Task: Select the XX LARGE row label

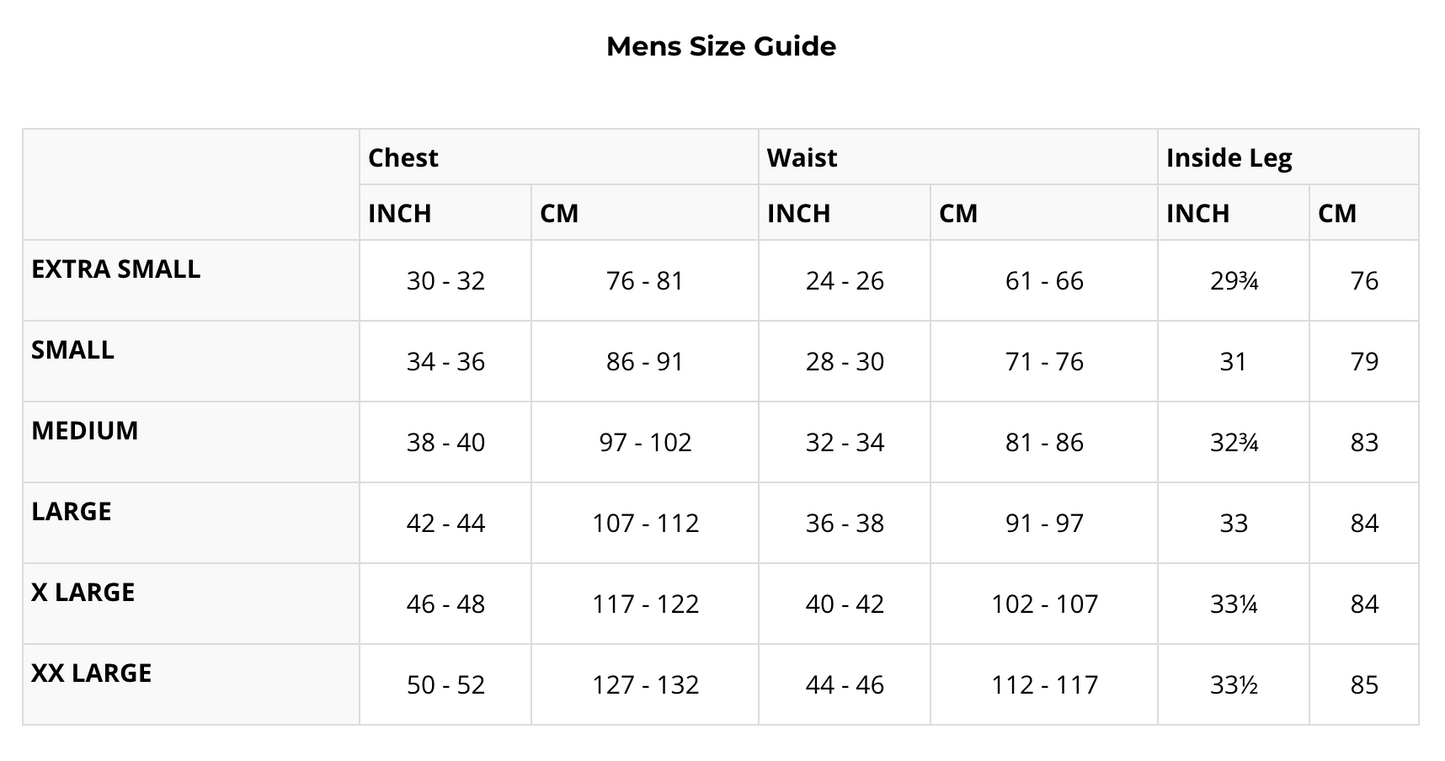Action: [92, 673]
